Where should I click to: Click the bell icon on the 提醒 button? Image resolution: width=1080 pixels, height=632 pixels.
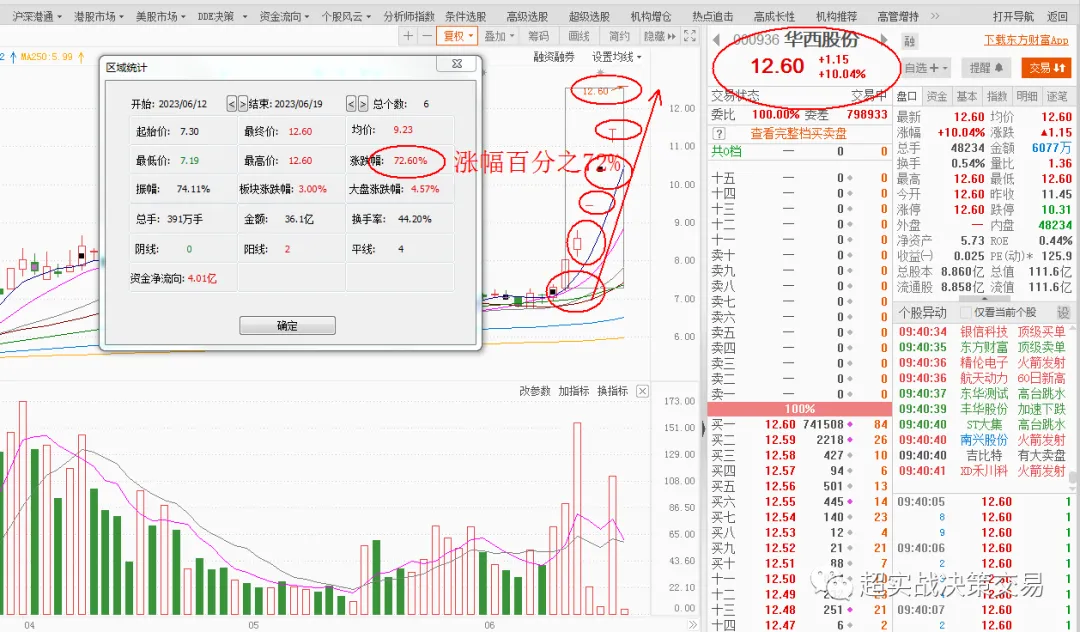pos(1001,67)
